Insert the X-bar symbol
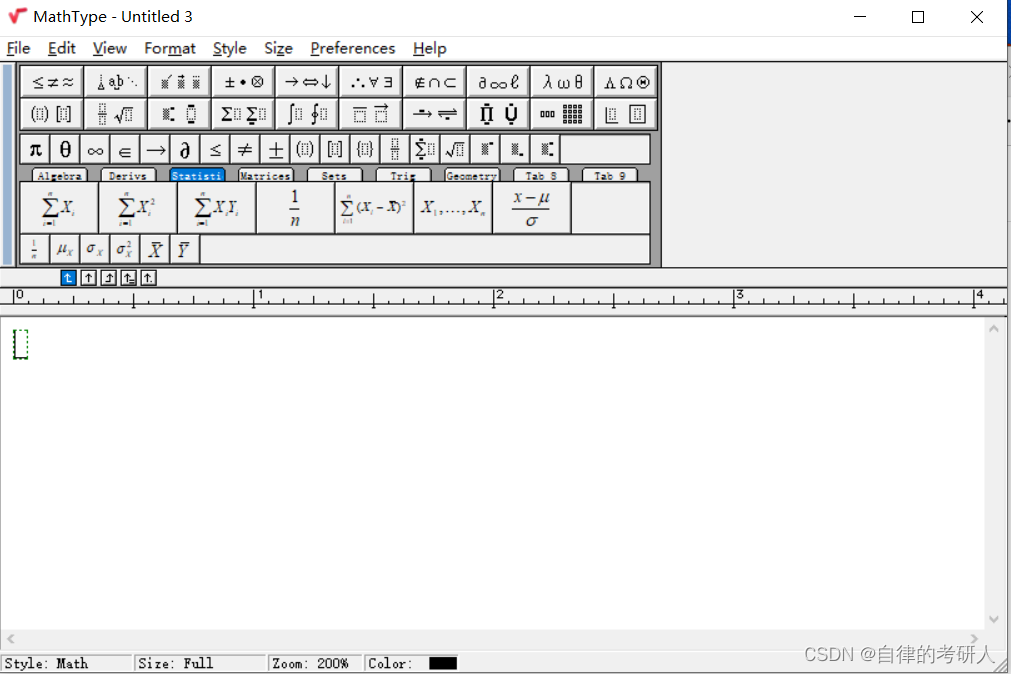Viewport: 1011px width, 674px height. (155, 250)
